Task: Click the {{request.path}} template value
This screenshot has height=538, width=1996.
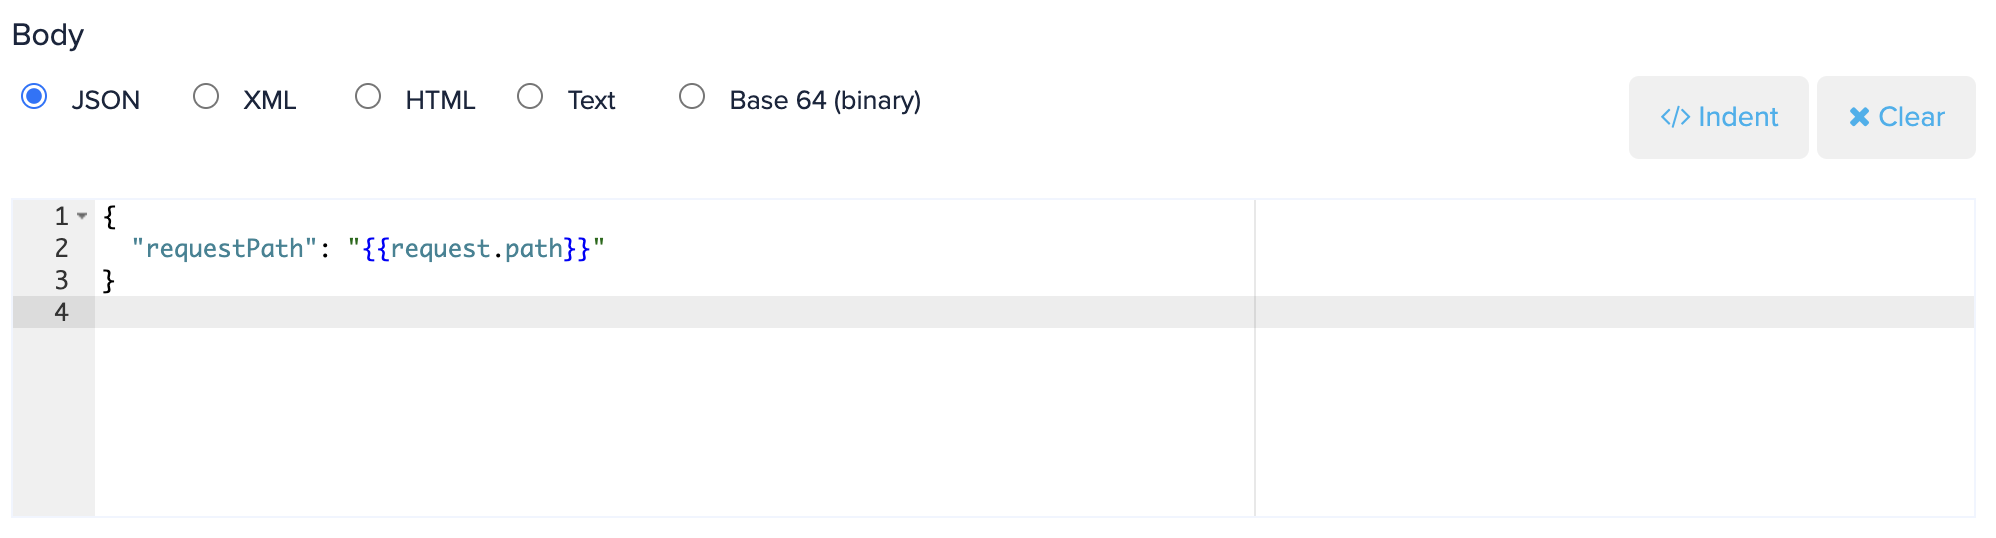Action: (476, 248)
